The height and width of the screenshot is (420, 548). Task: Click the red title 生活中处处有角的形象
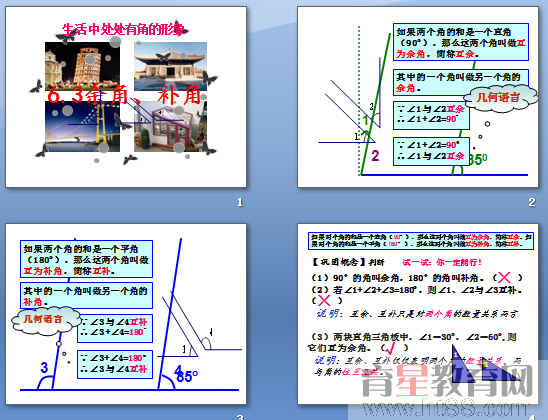pyautogui.click(x=123, y=30)
